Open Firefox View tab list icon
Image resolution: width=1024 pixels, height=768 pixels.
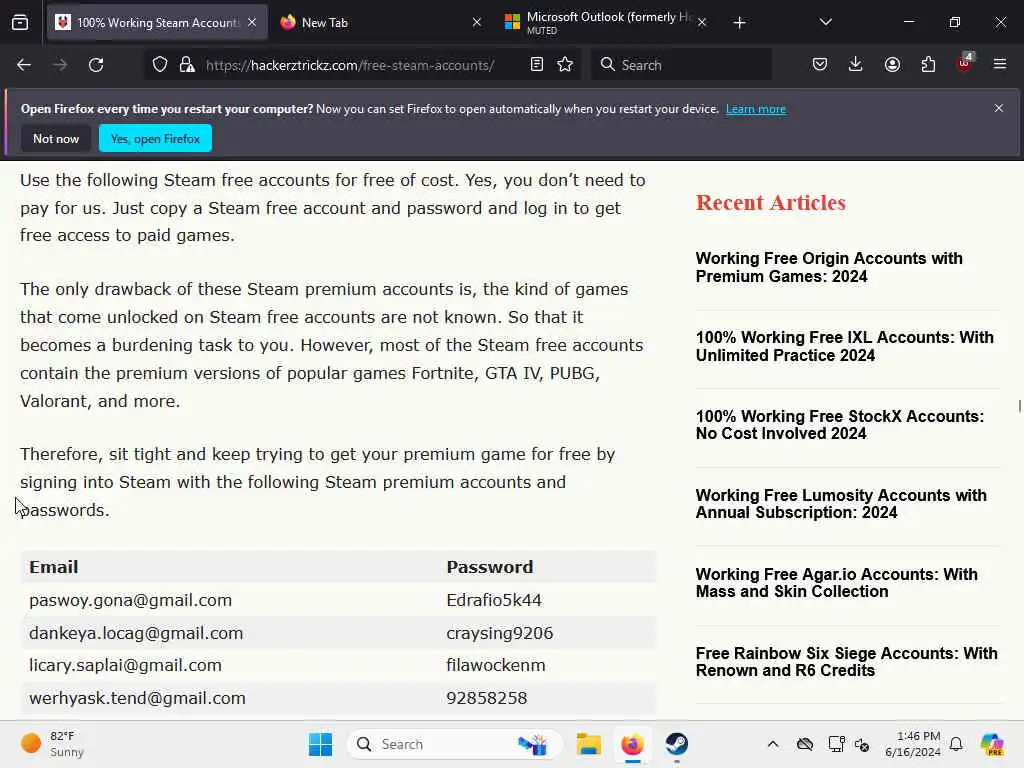(20, 23)
